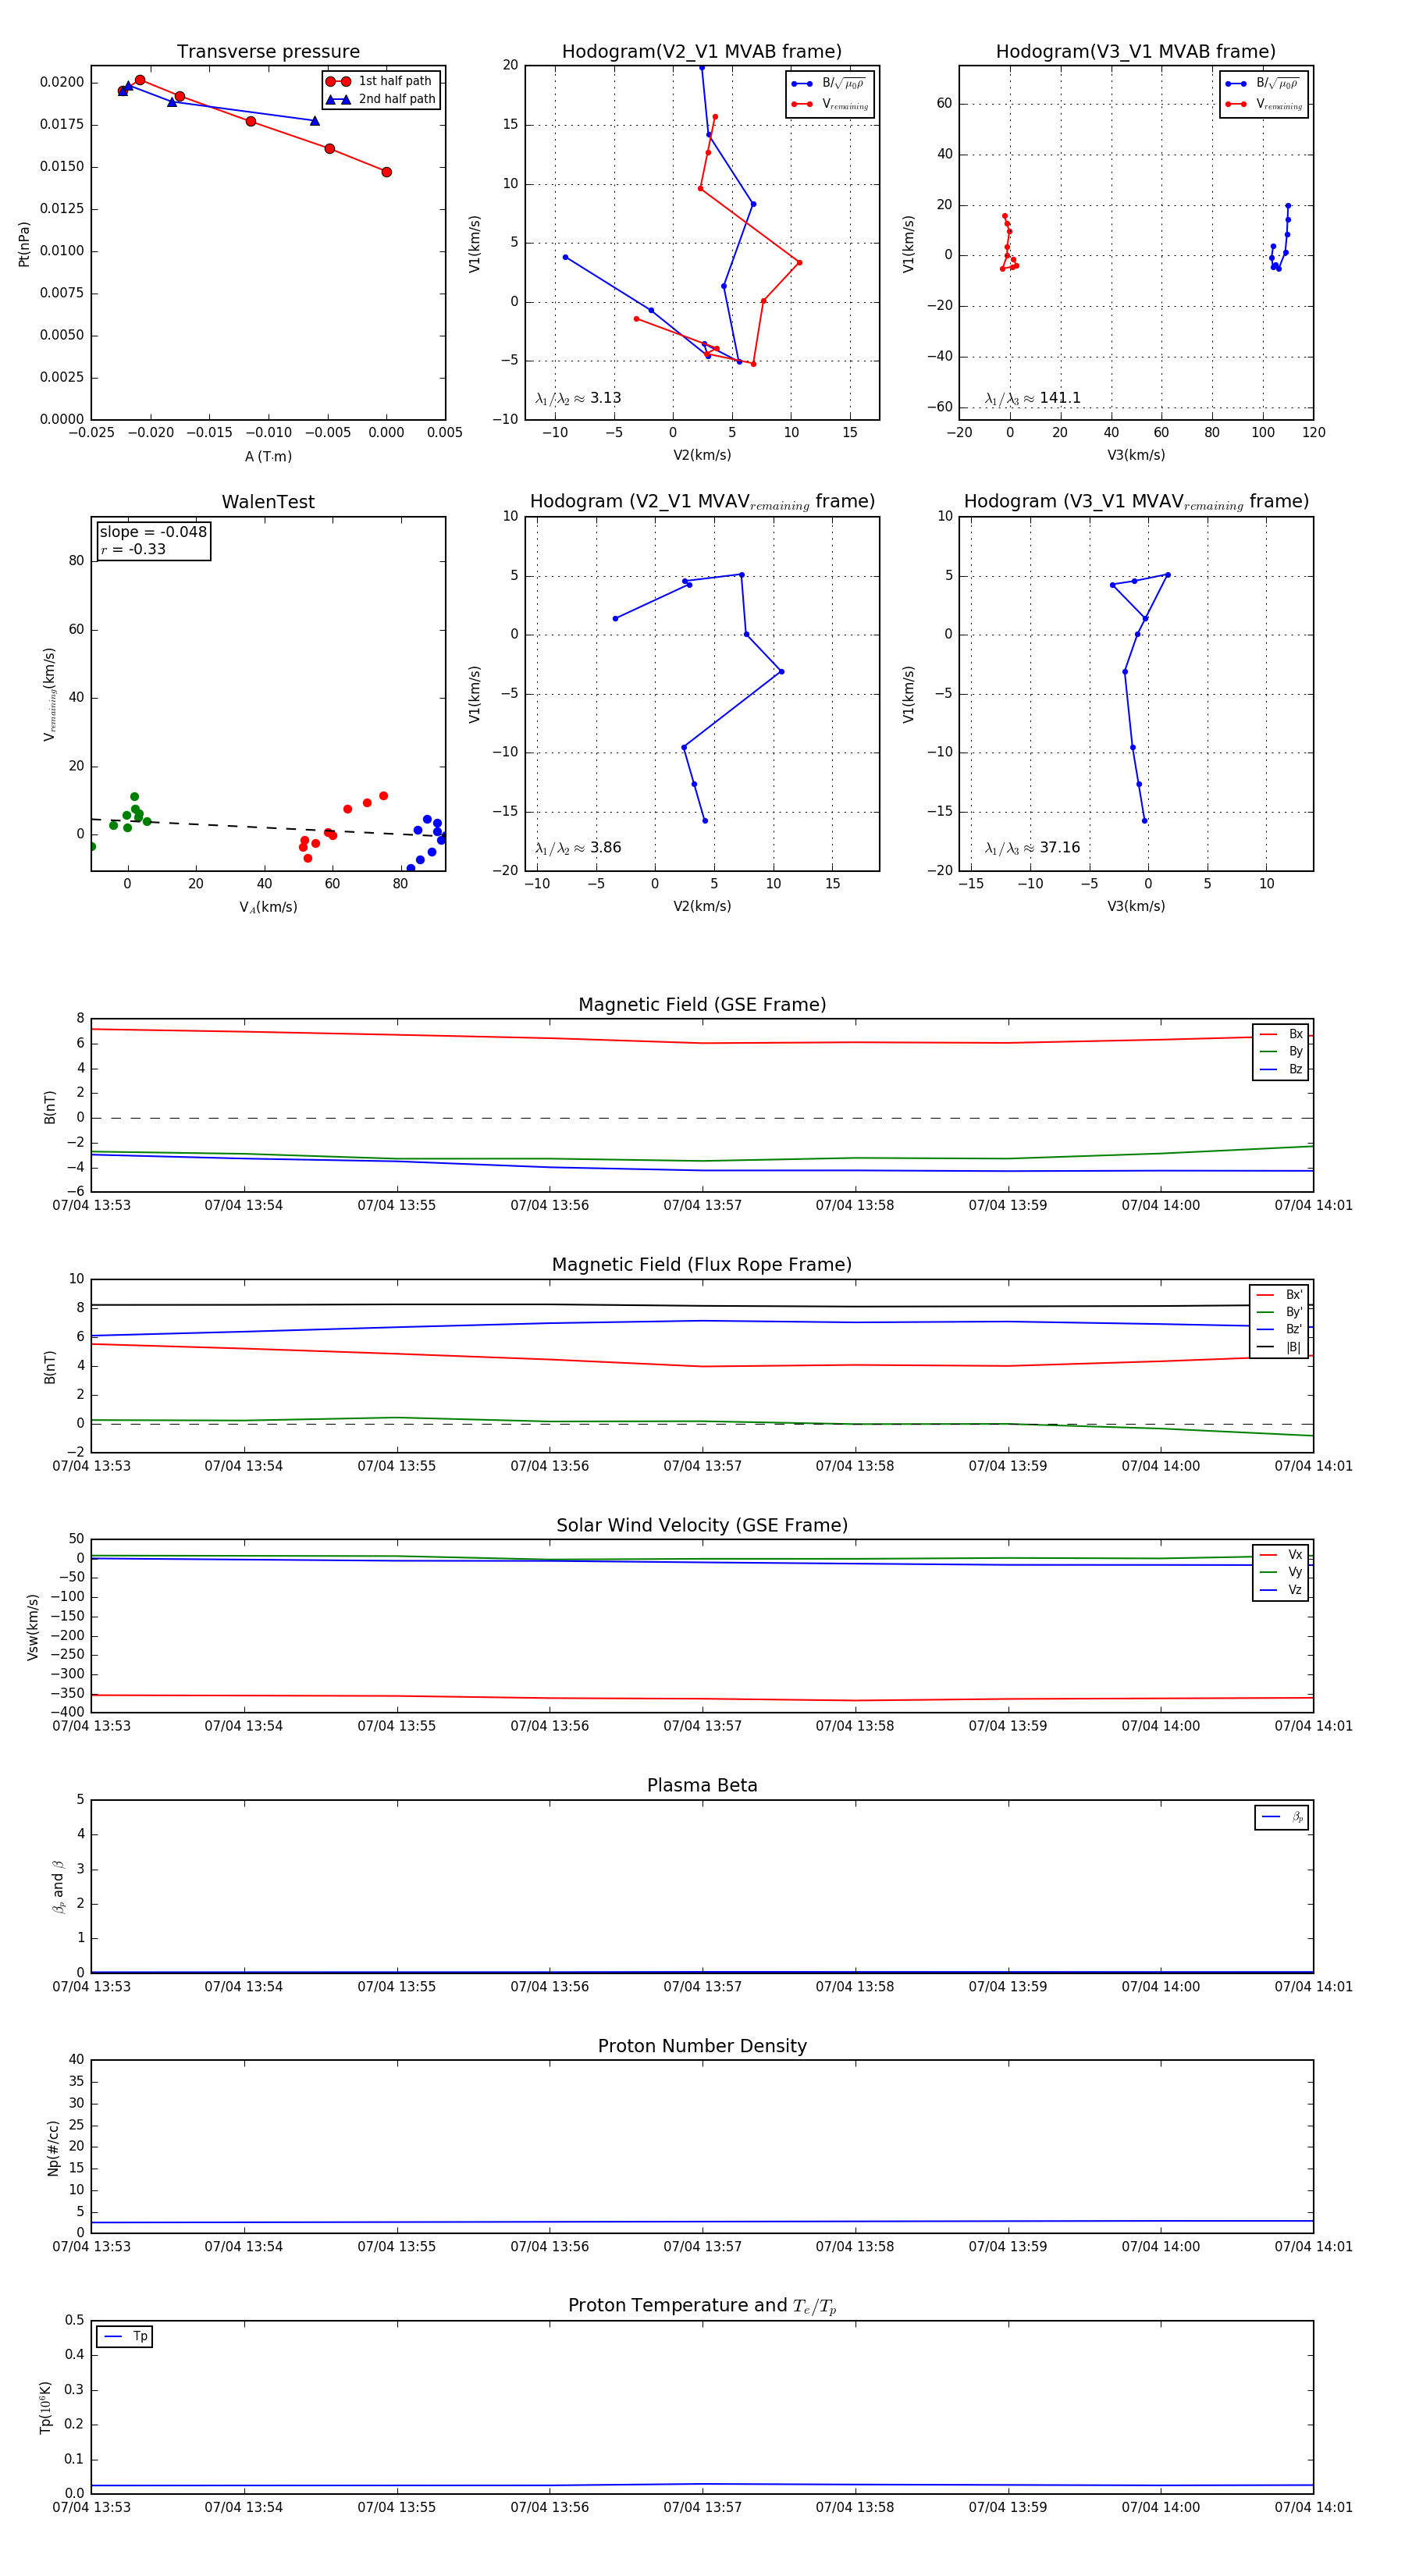Click the βp legend in Plasma Beta plot

[x=1282, y=1817]
